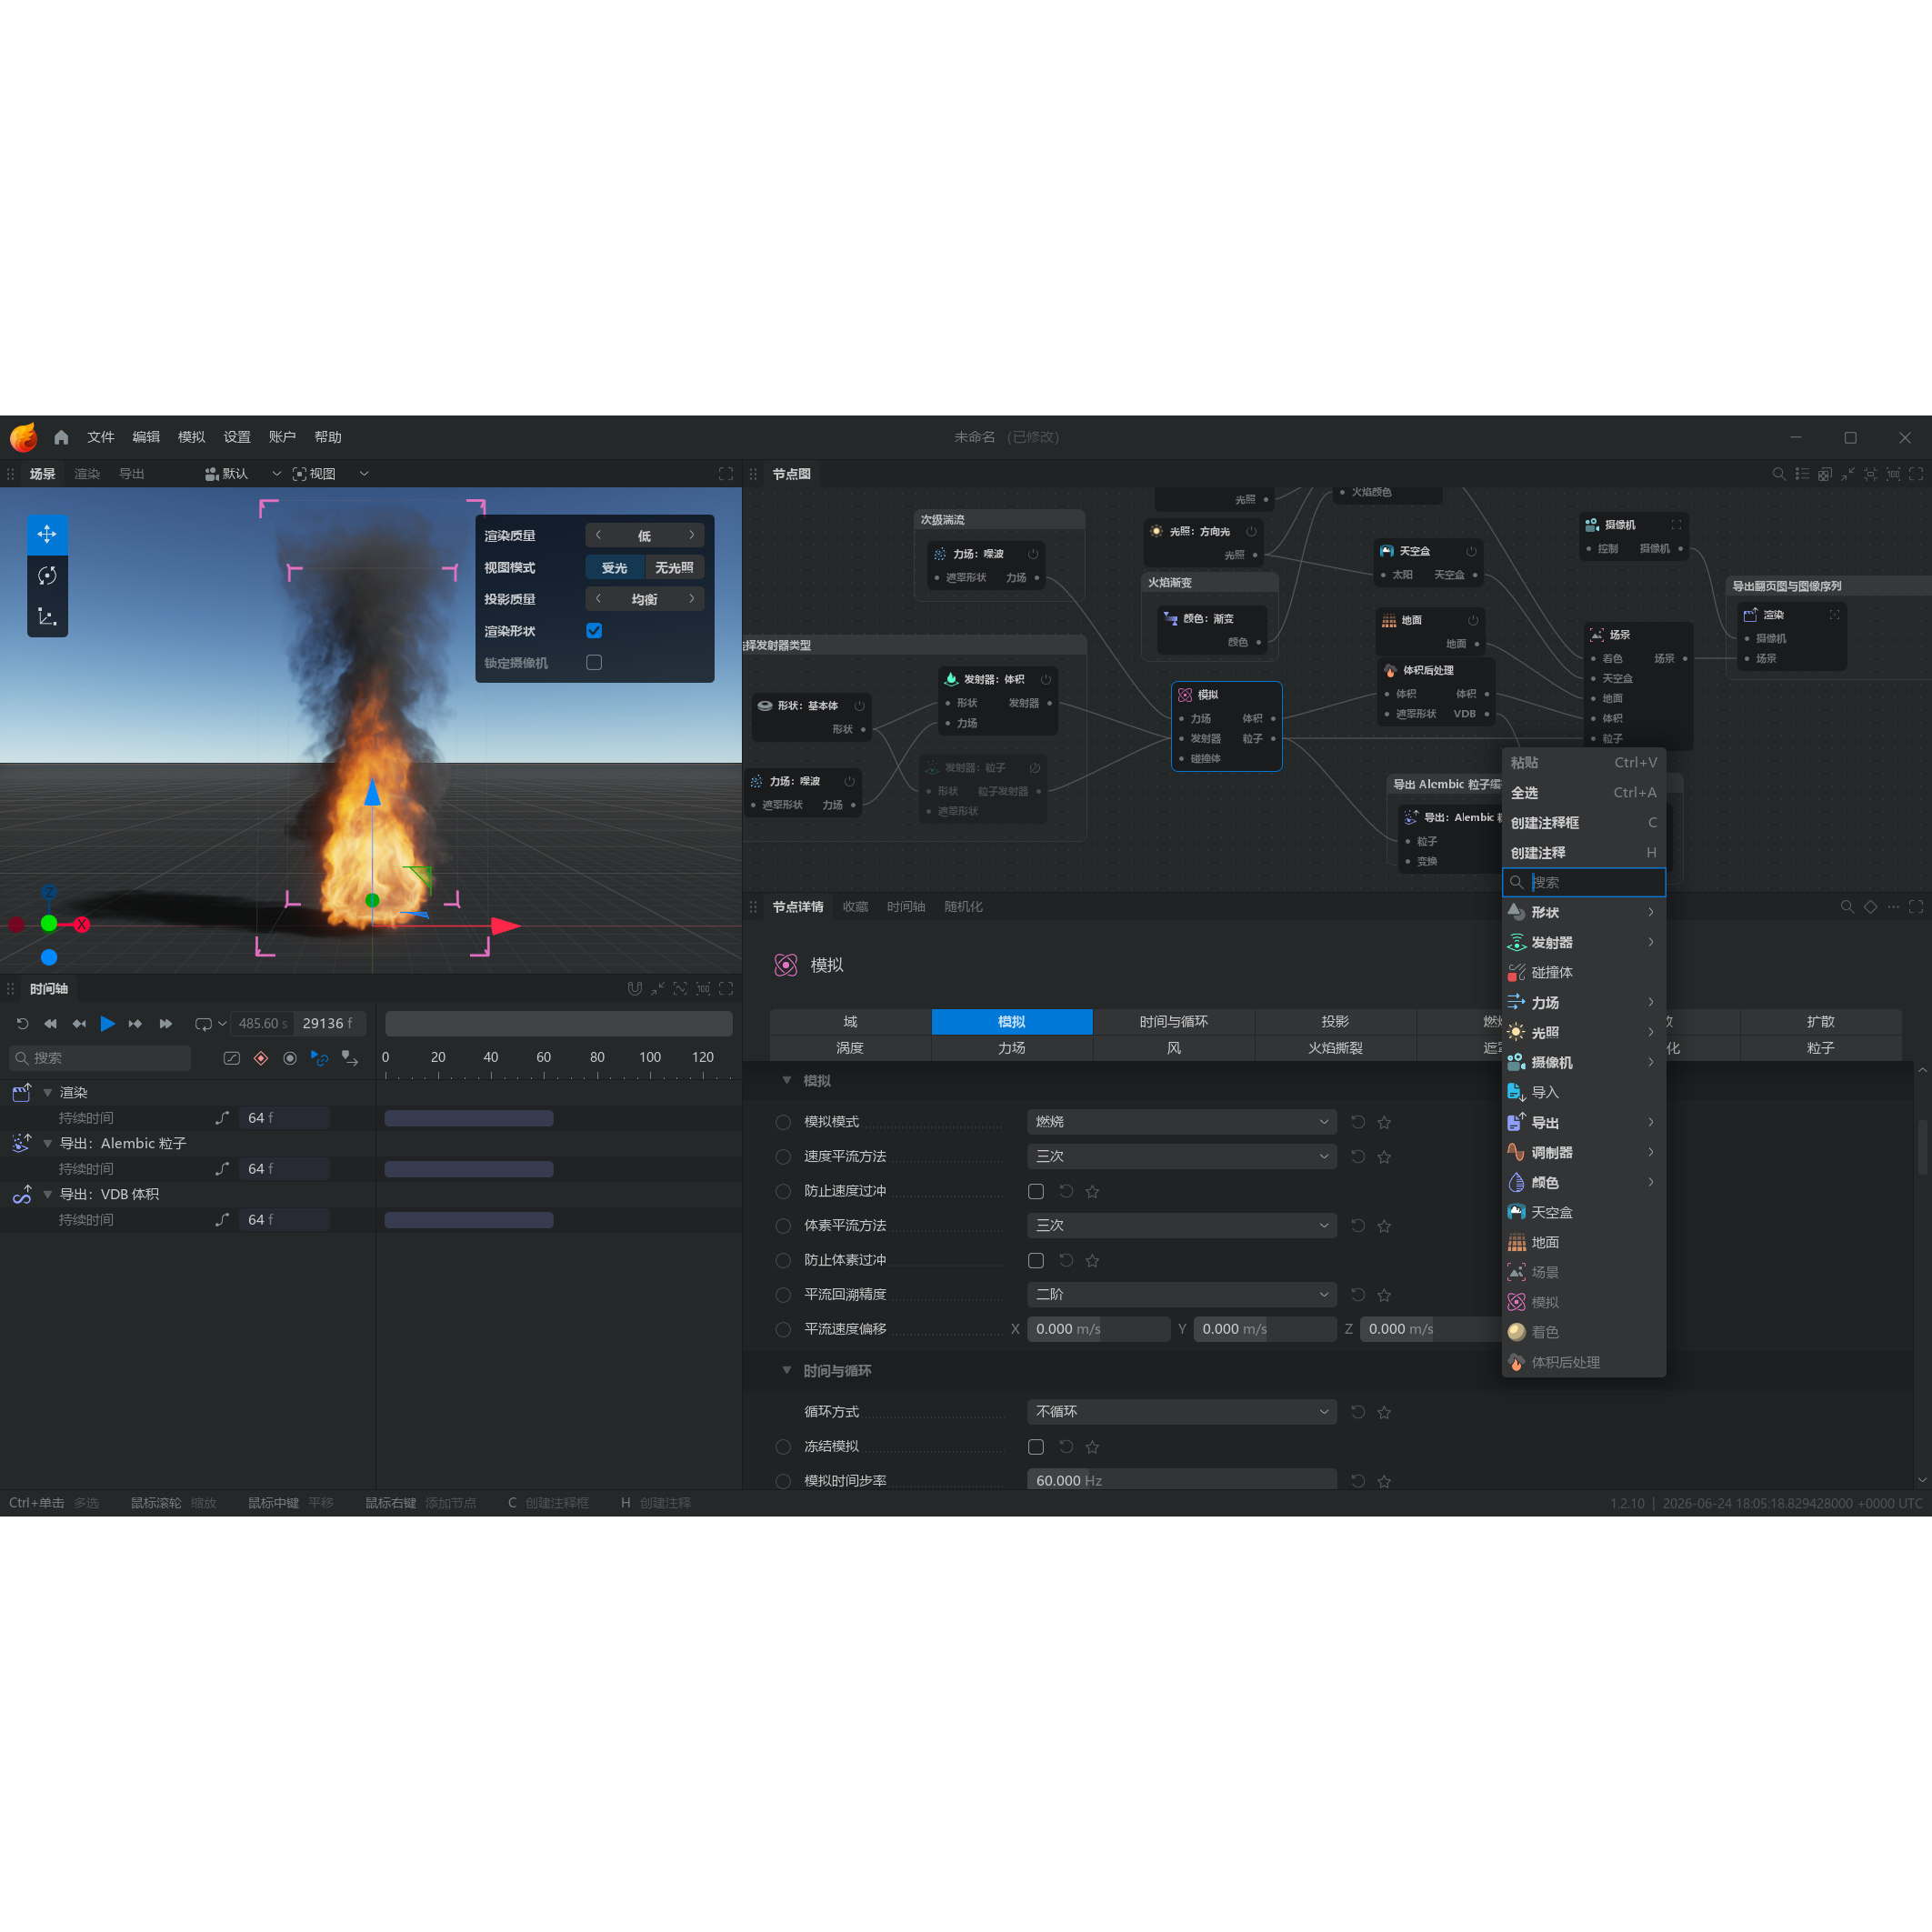Collapse the 模拟 section triangle
The height and width of the screenshot is (1932, 1932).
[x=786, y=1081]
